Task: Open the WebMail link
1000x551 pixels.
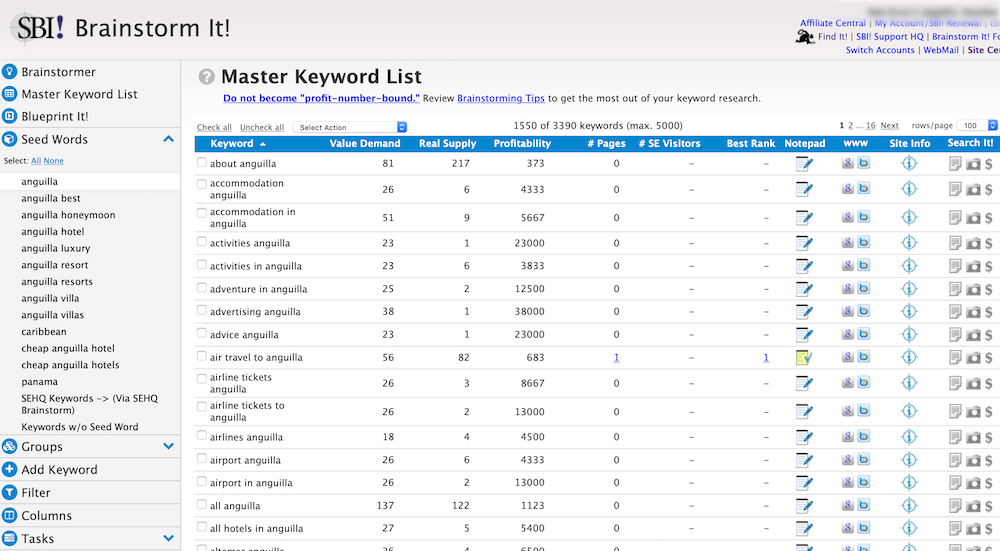Action: coord(941,50)
